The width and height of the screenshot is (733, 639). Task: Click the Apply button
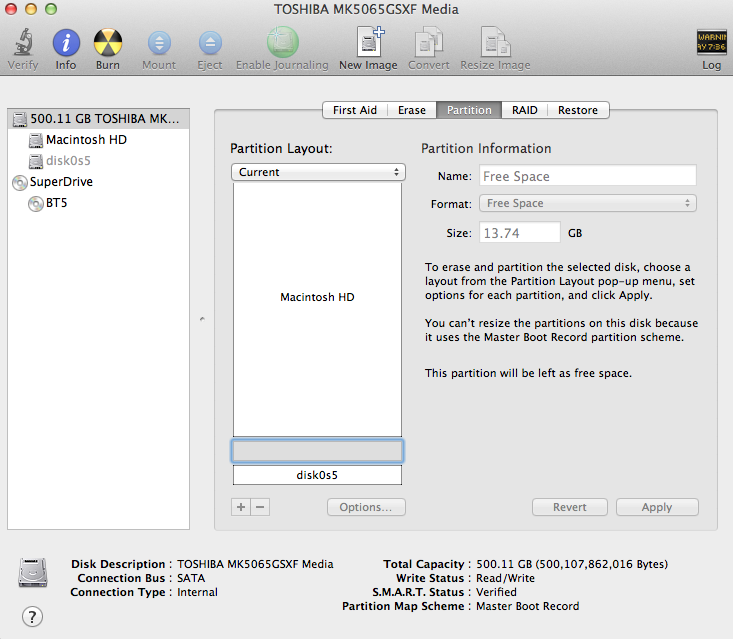tap(657, 507)
